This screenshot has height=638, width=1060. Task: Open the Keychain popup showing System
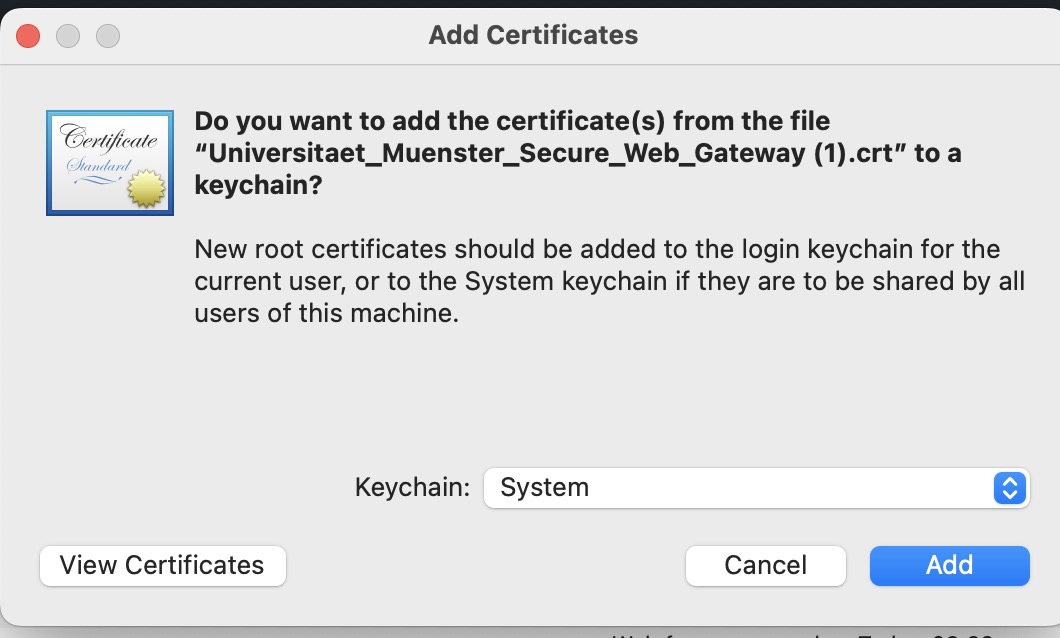755,488
